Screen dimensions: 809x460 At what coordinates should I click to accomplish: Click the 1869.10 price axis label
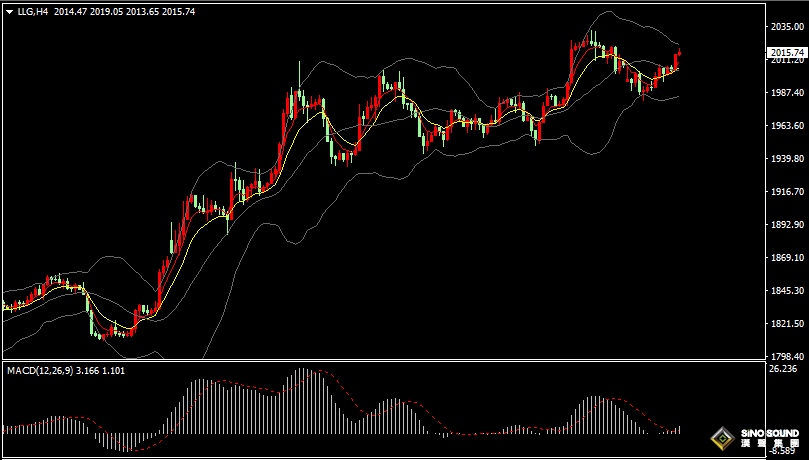click(x=785, y=258)
